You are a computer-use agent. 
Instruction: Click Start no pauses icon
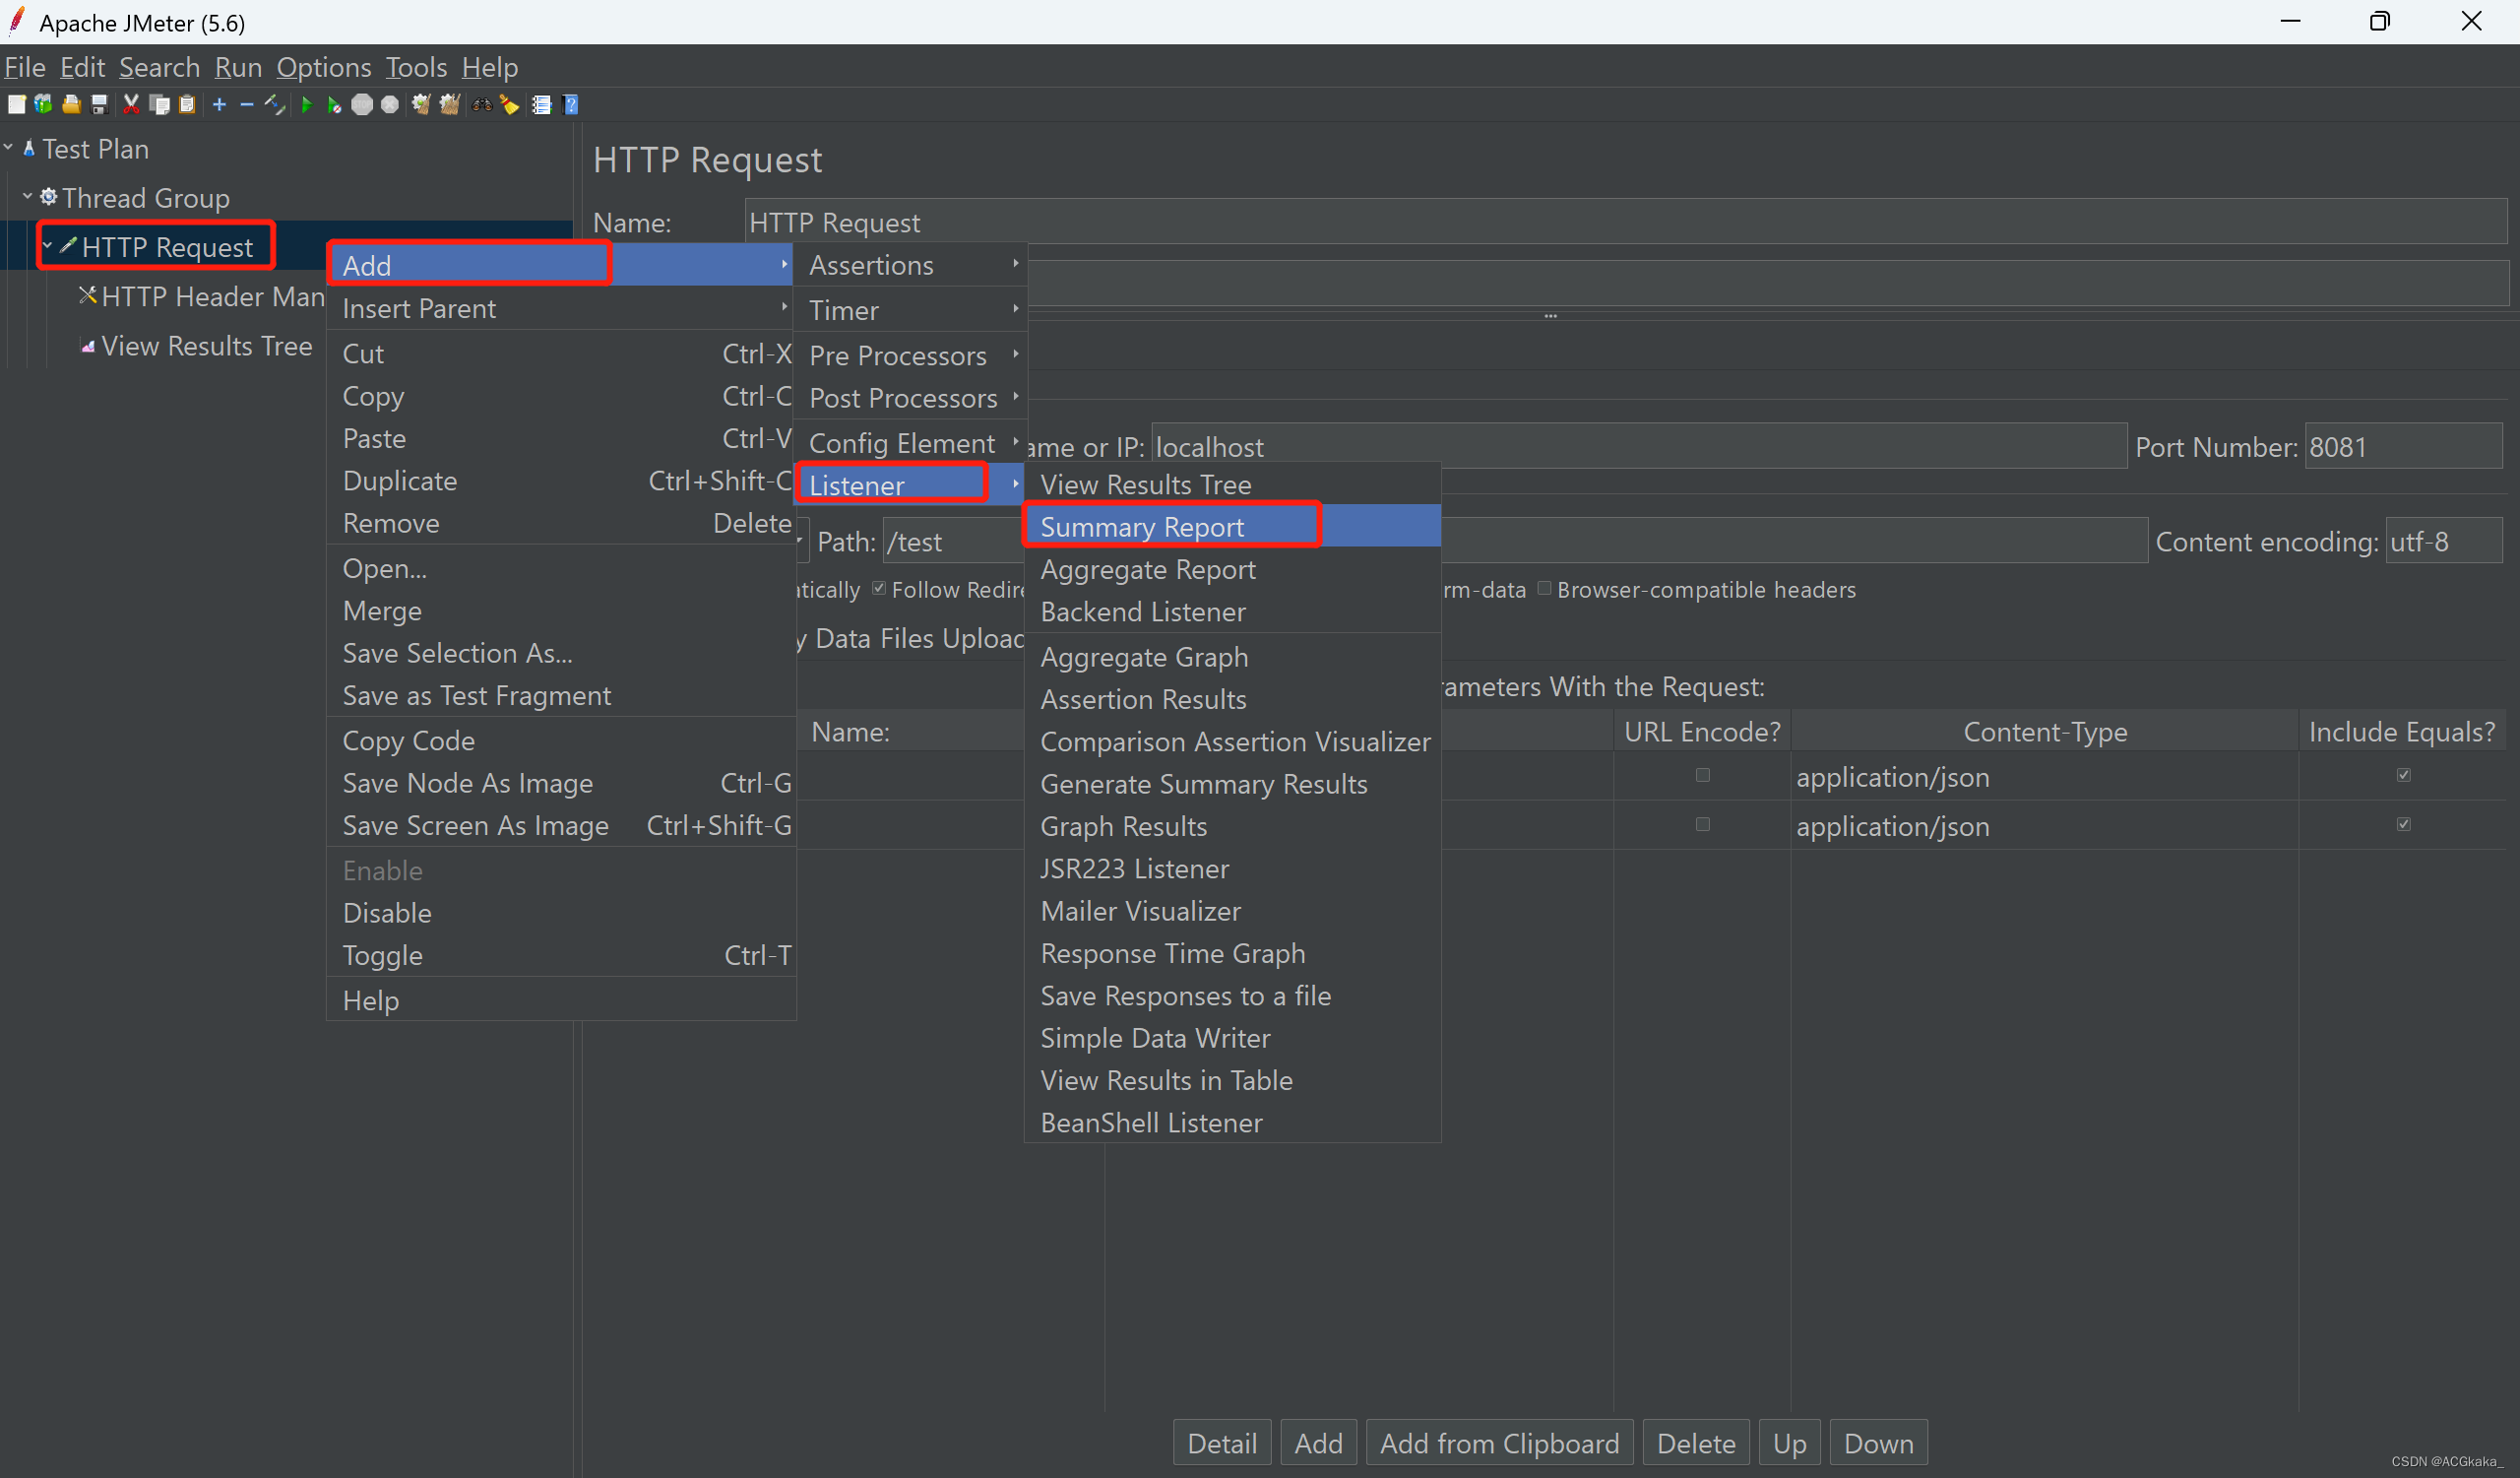[334, 105]
